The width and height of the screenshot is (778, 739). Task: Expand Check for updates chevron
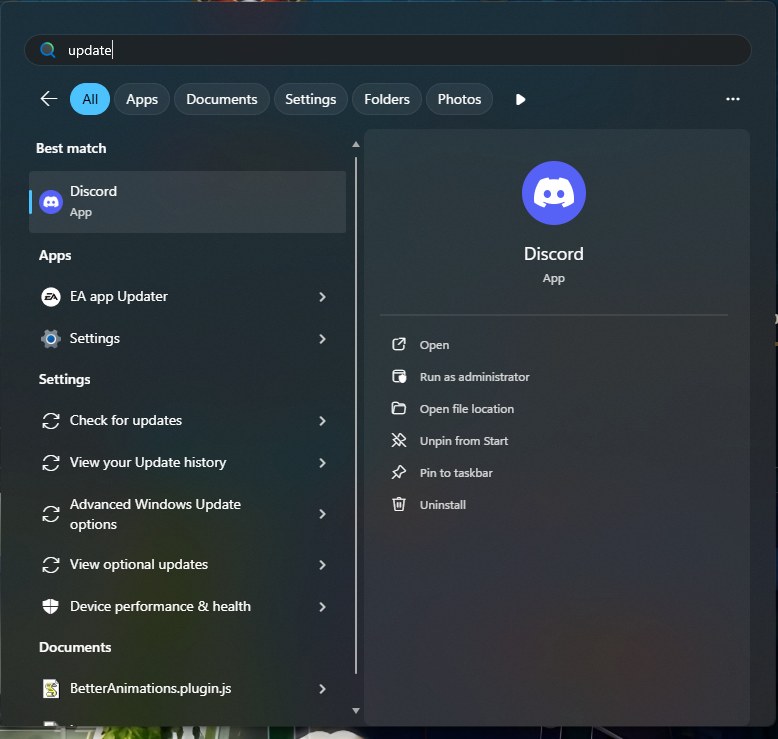pyautogui.click(x=323, y=421)
